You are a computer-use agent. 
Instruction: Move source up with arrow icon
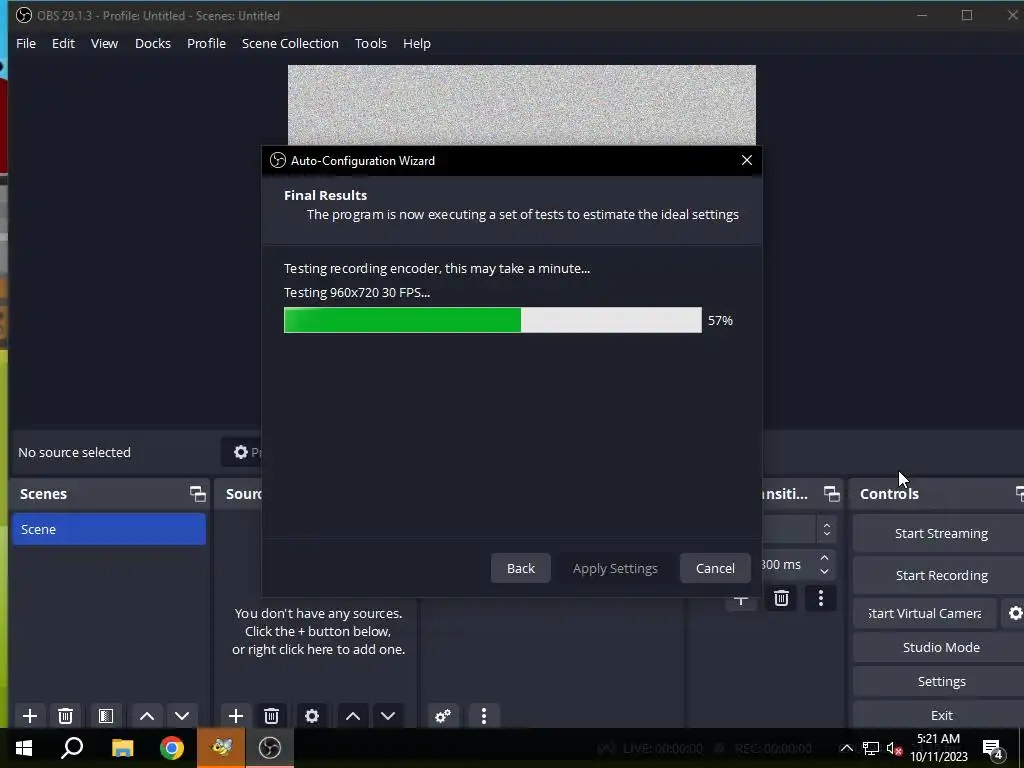[353, 716]
